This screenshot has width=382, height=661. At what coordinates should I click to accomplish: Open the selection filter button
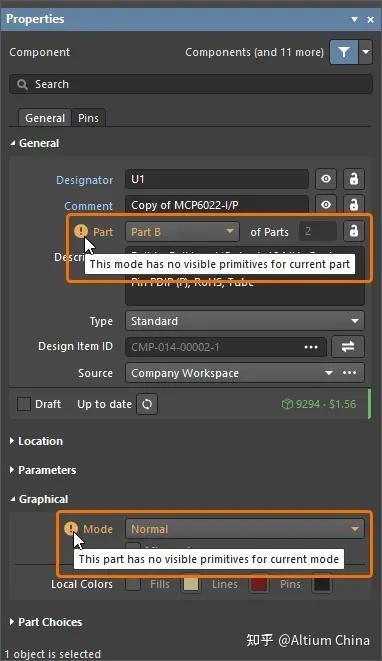(x=344, y=52)
